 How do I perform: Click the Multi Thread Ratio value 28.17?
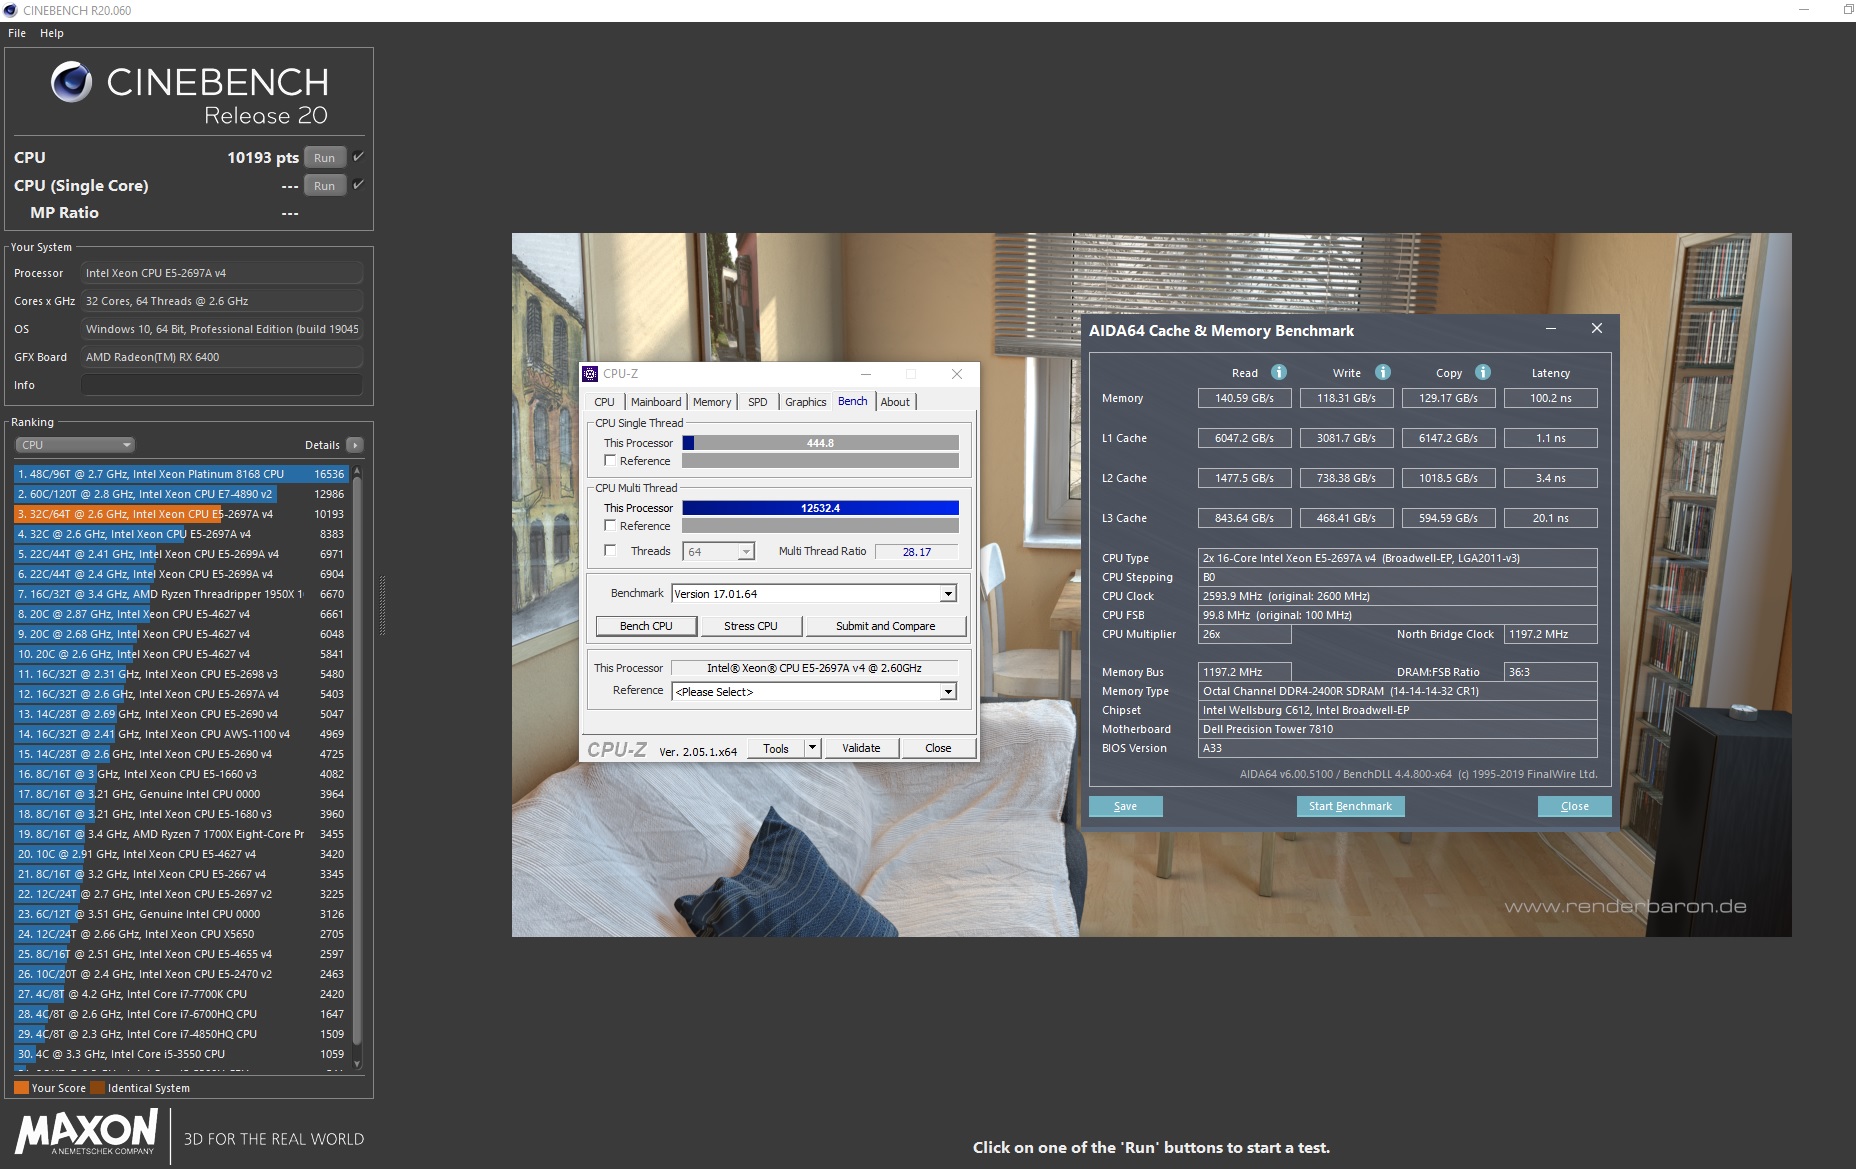pos(916,552)
